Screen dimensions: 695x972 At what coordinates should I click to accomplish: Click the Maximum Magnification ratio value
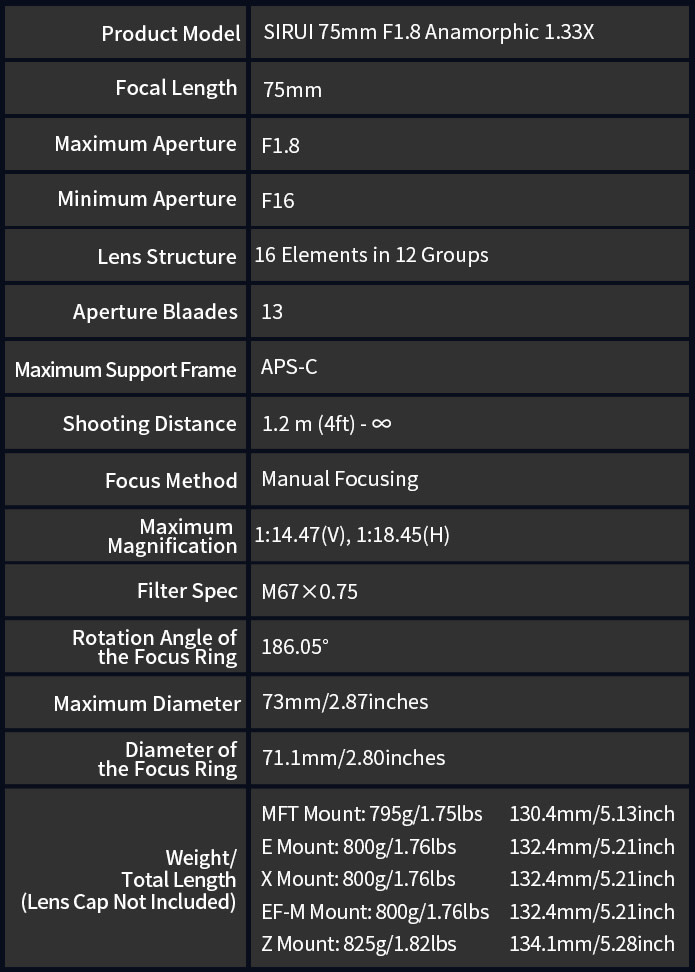point(352,535)
